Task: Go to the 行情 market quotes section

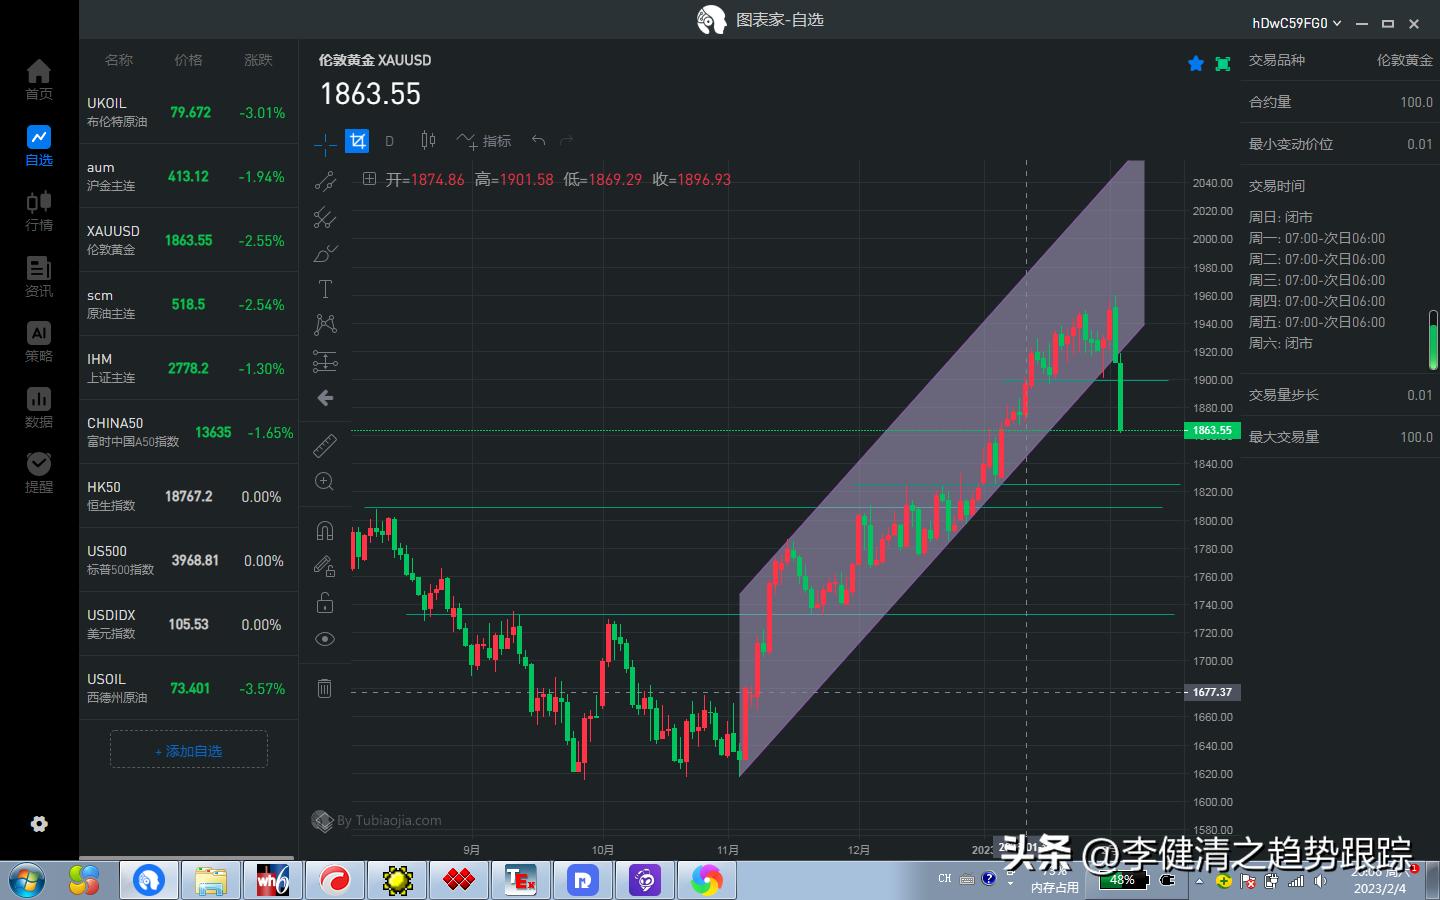Action: (39, 211)
